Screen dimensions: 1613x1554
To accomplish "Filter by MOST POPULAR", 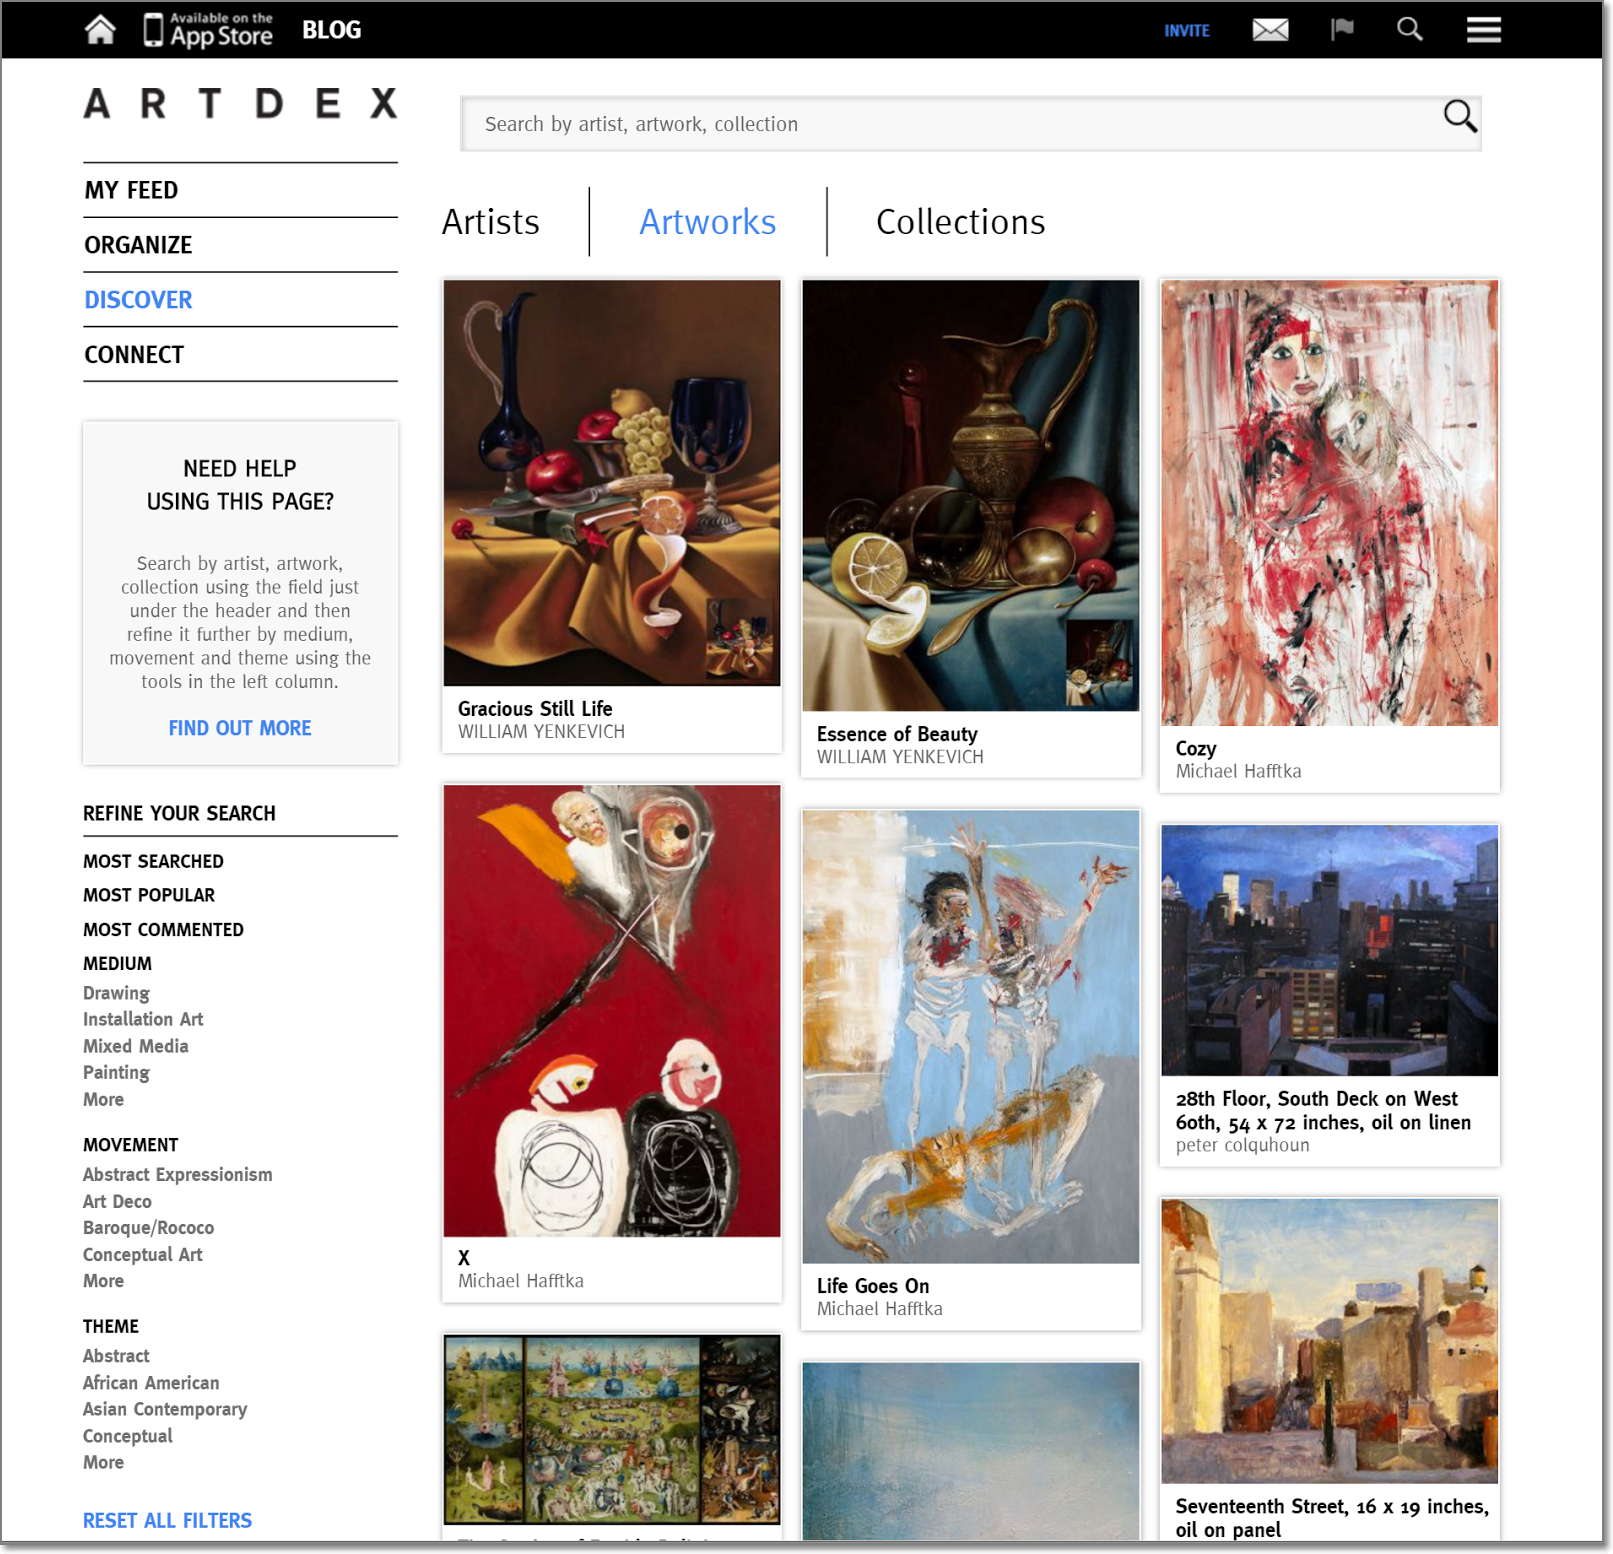I will pos(149,895).
